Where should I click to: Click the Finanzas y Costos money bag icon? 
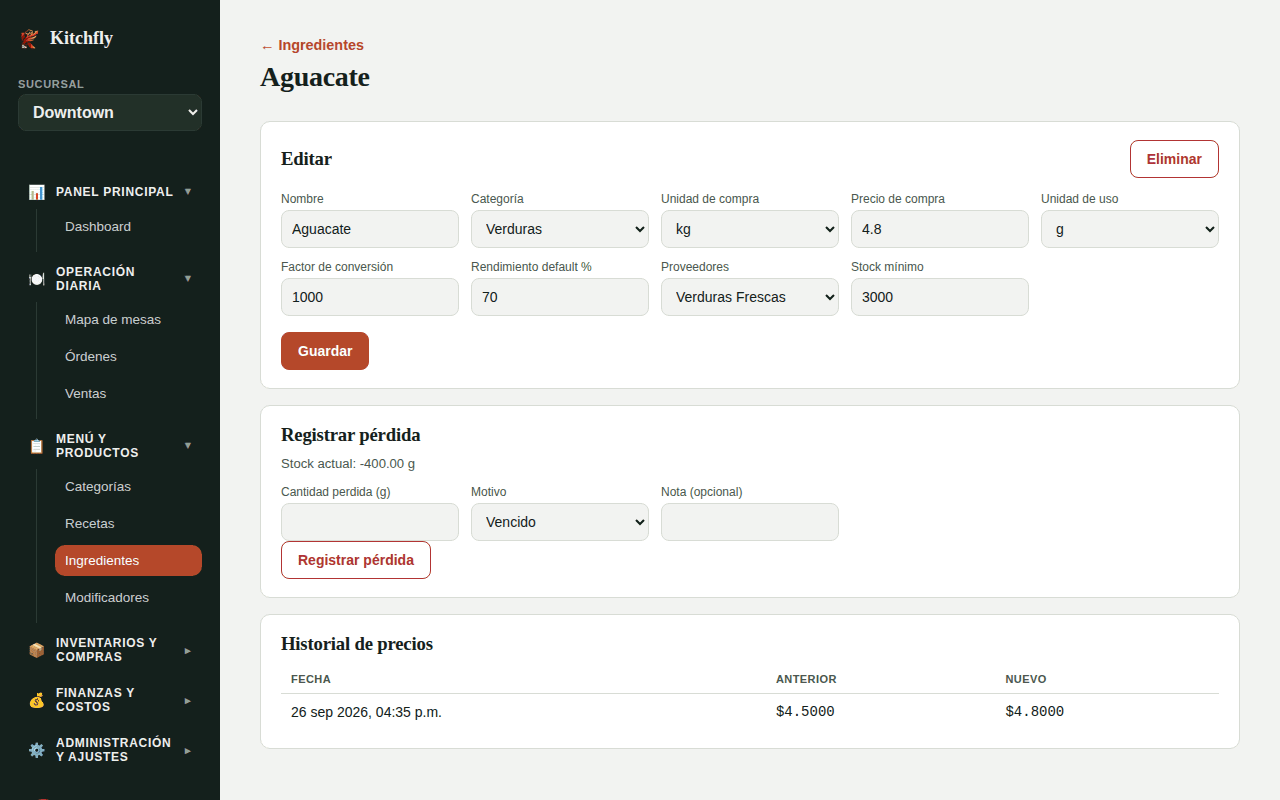[x=36, y=700]
